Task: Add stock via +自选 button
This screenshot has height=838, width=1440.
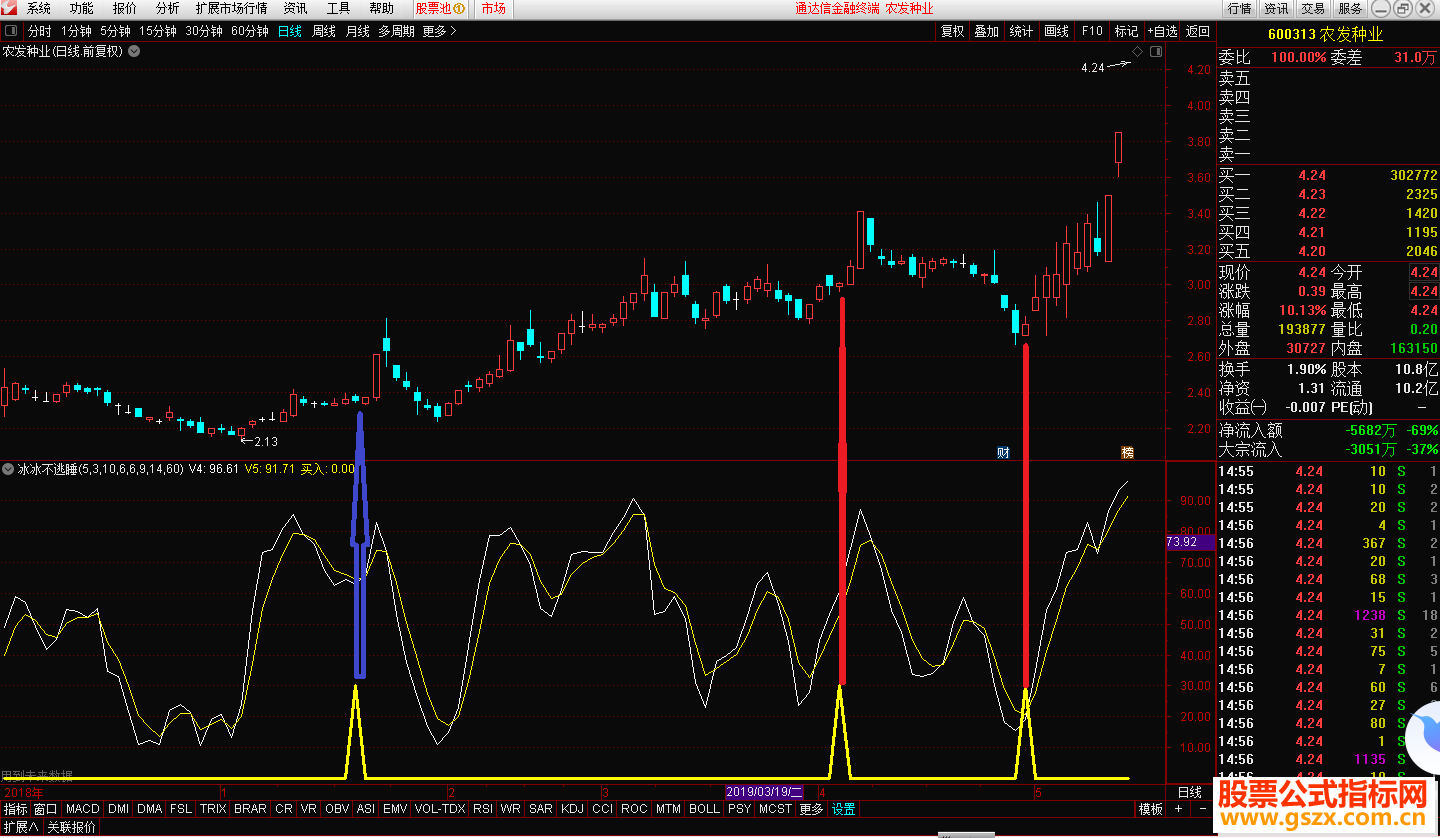Action: (x=1163, y=31)
